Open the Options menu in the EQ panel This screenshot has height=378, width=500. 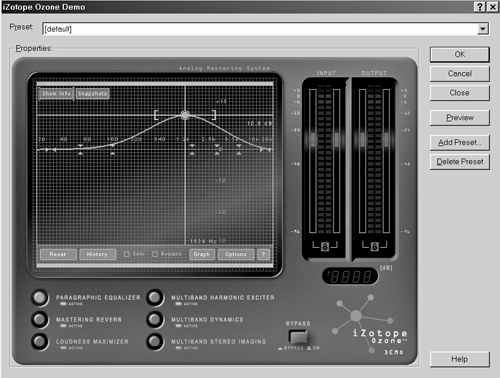click(236, 254)
